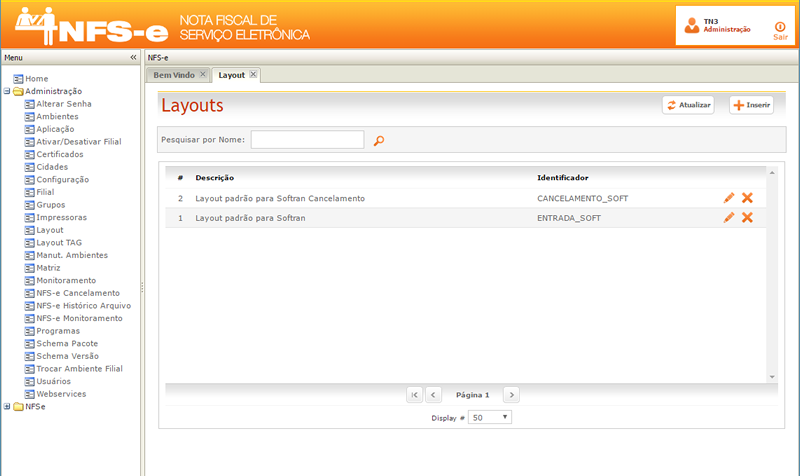Edit the ENTRADA_SOFT layout with pencil icon
Screen dimensions: 800x476
tap(729, 217)
